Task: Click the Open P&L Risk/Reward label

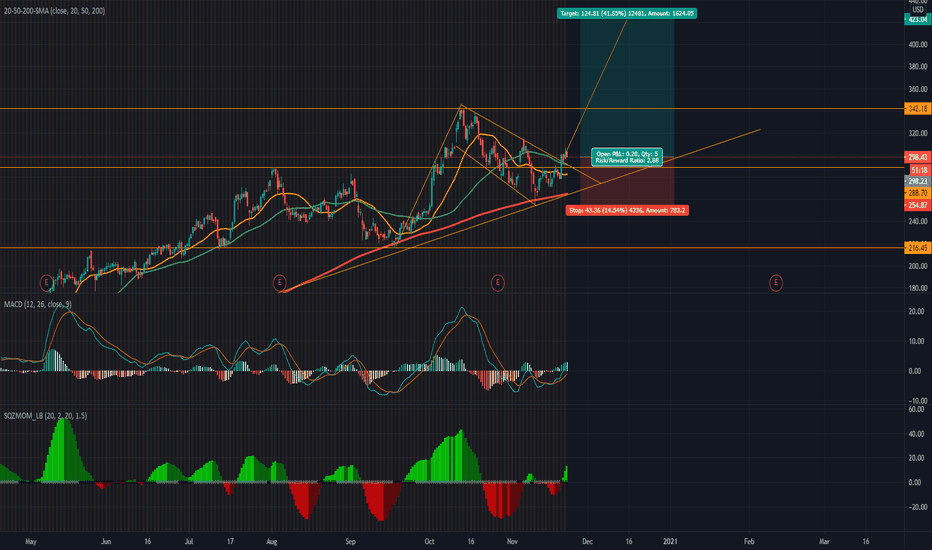Action: coord(627,157)
